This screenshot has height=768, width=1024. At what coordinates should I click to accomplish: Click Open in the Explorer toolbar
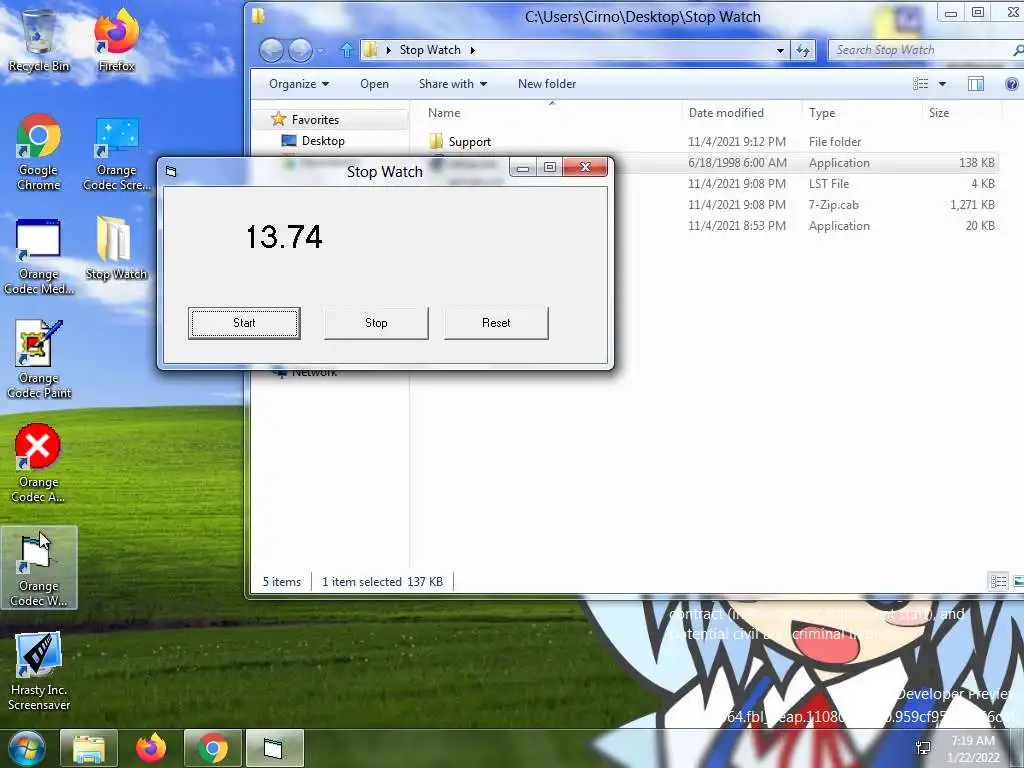374,84
